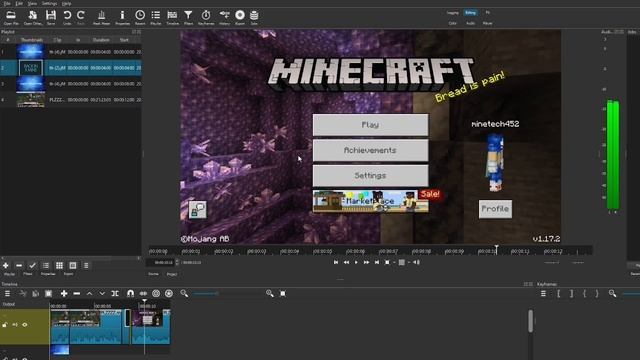
Task: Save the project with the floppy-disk icon
Action: 51,16
